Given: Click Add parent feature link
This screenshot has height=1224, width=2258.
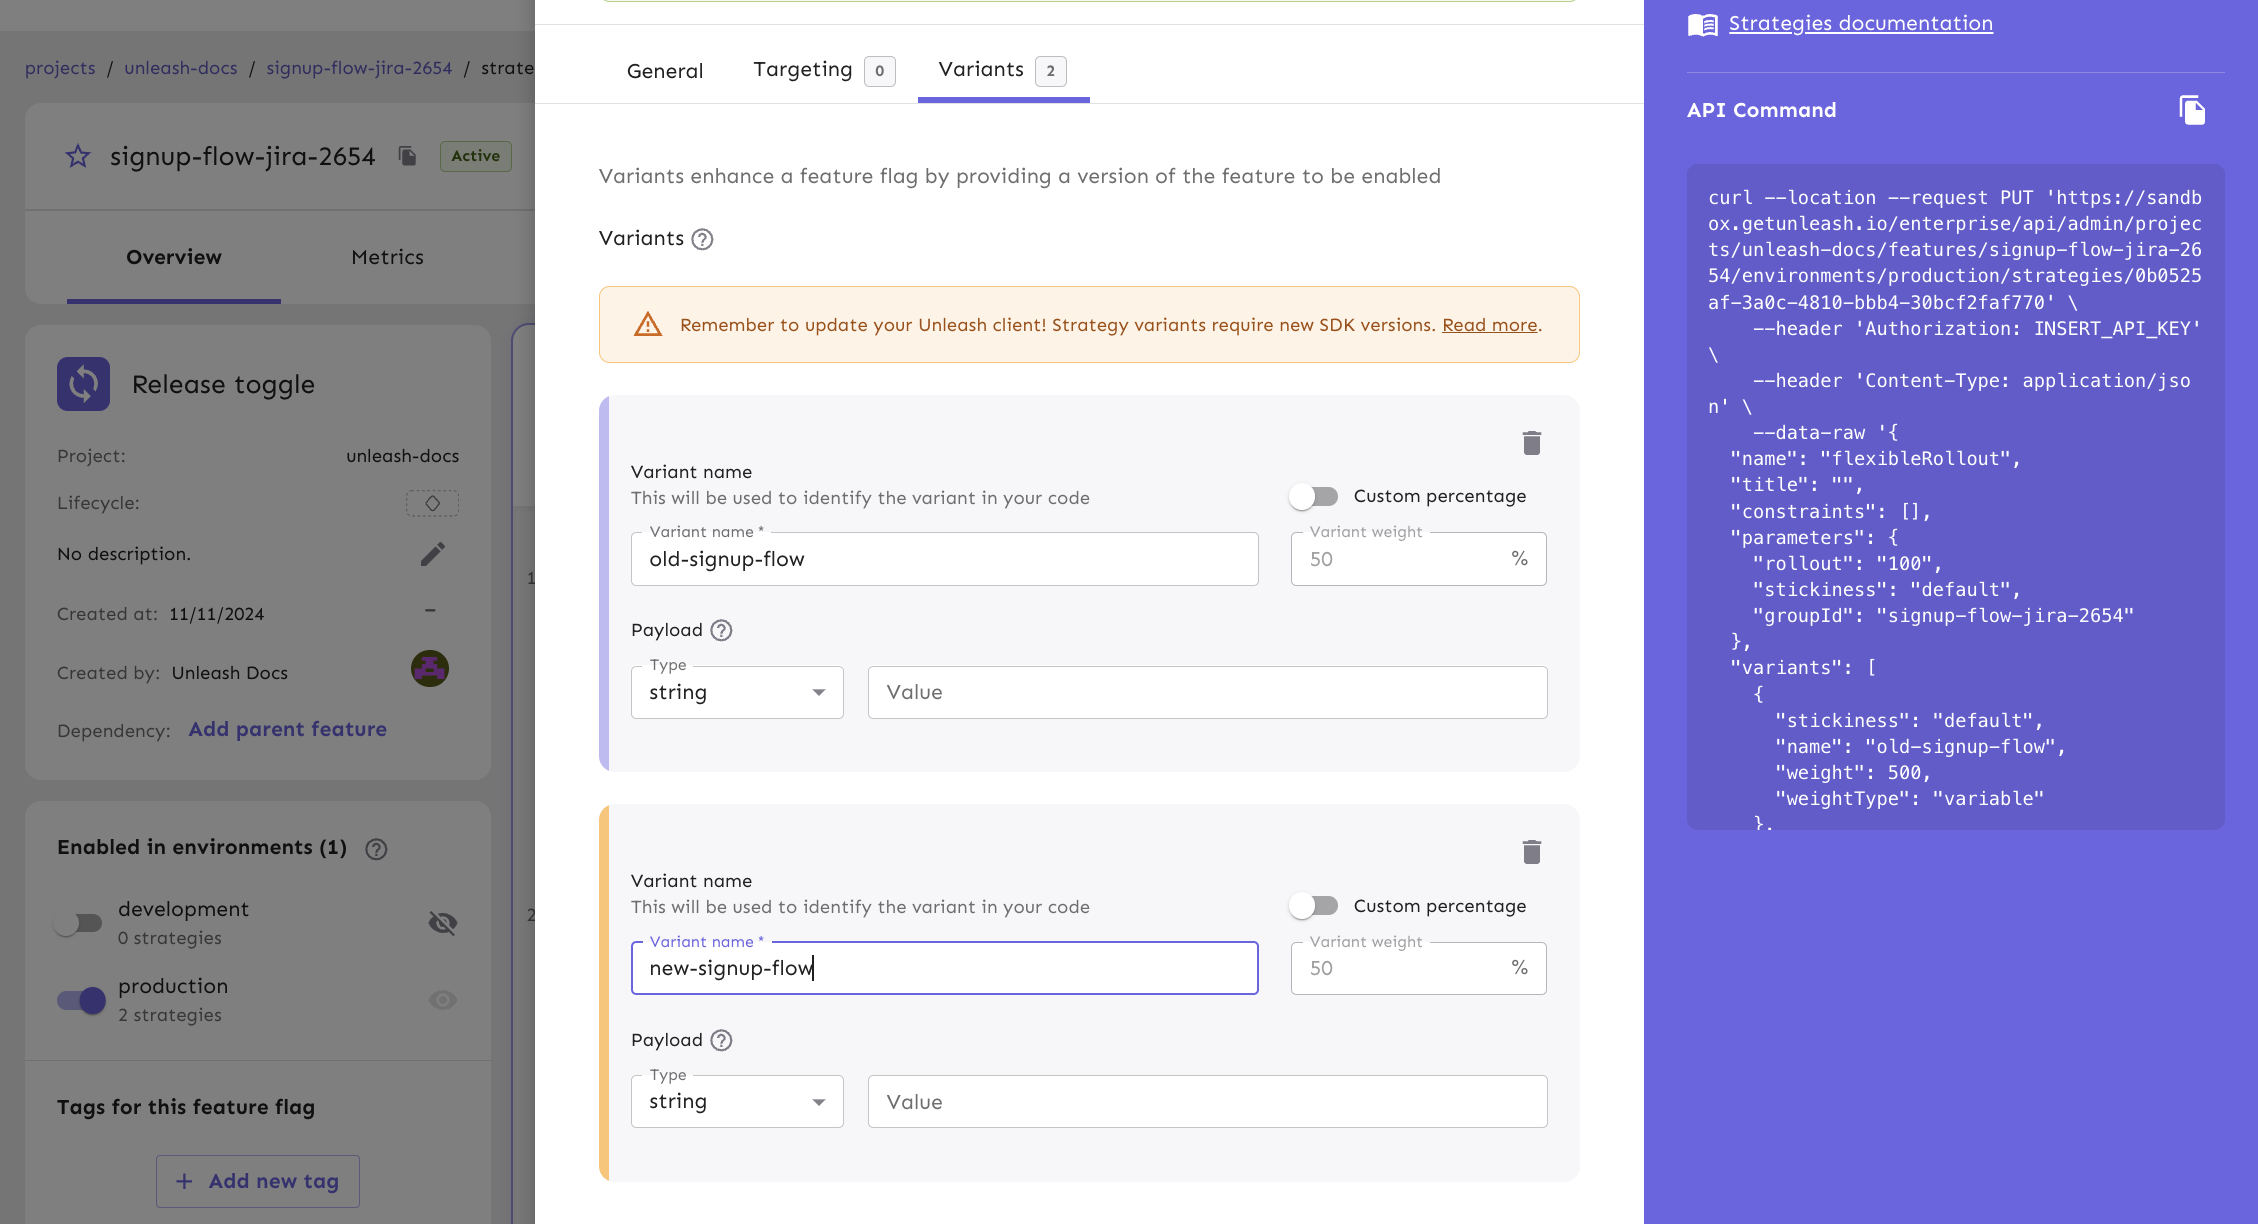Looking at the screenshot, I should click(x=286, y=728).
